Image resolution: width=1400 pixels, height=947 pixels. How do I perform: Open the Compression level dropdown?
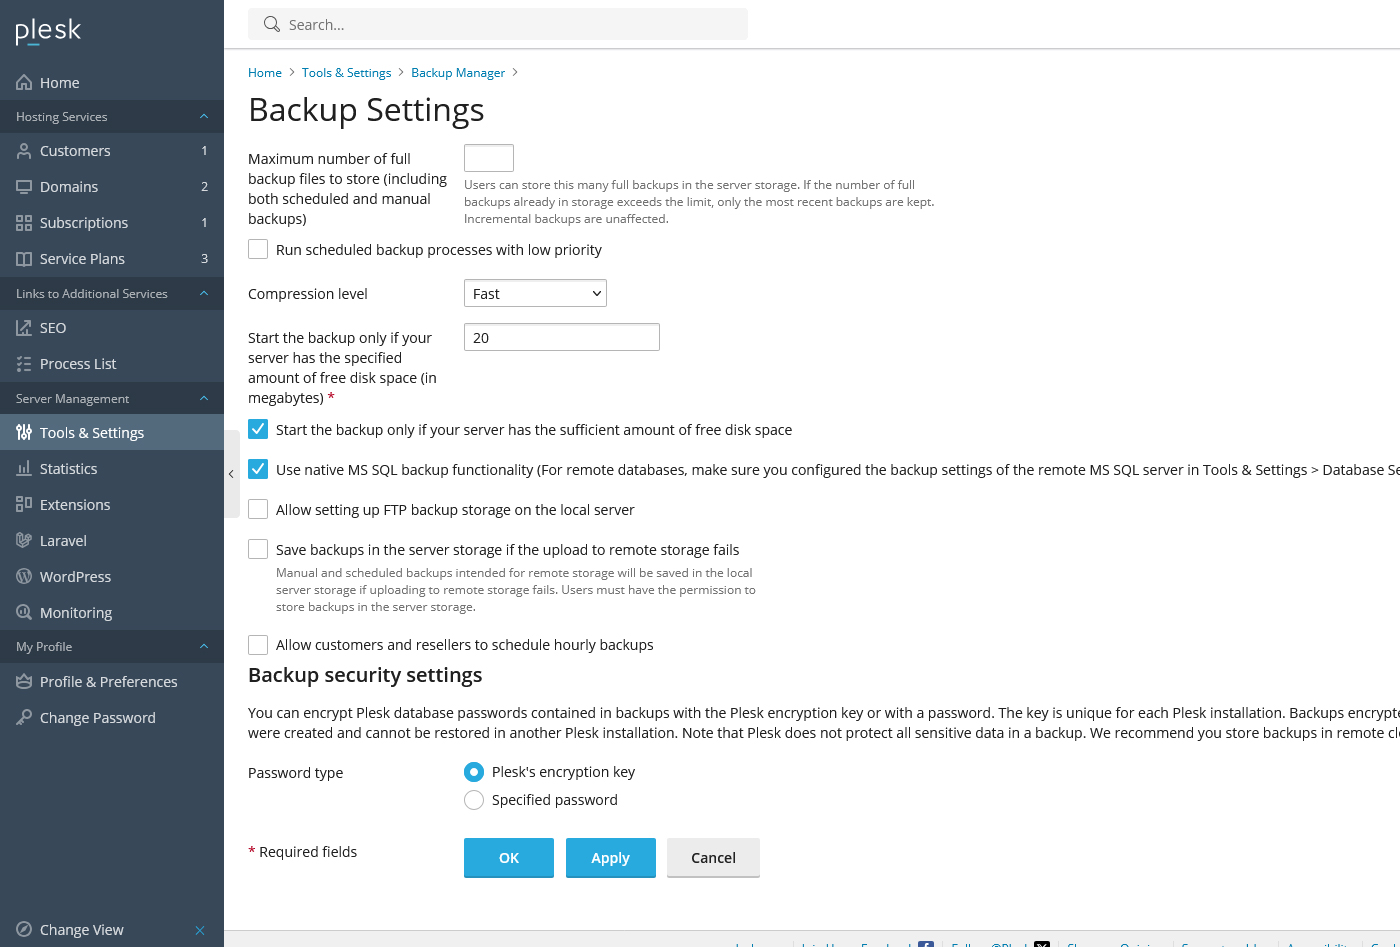click(x=535, y=293)
